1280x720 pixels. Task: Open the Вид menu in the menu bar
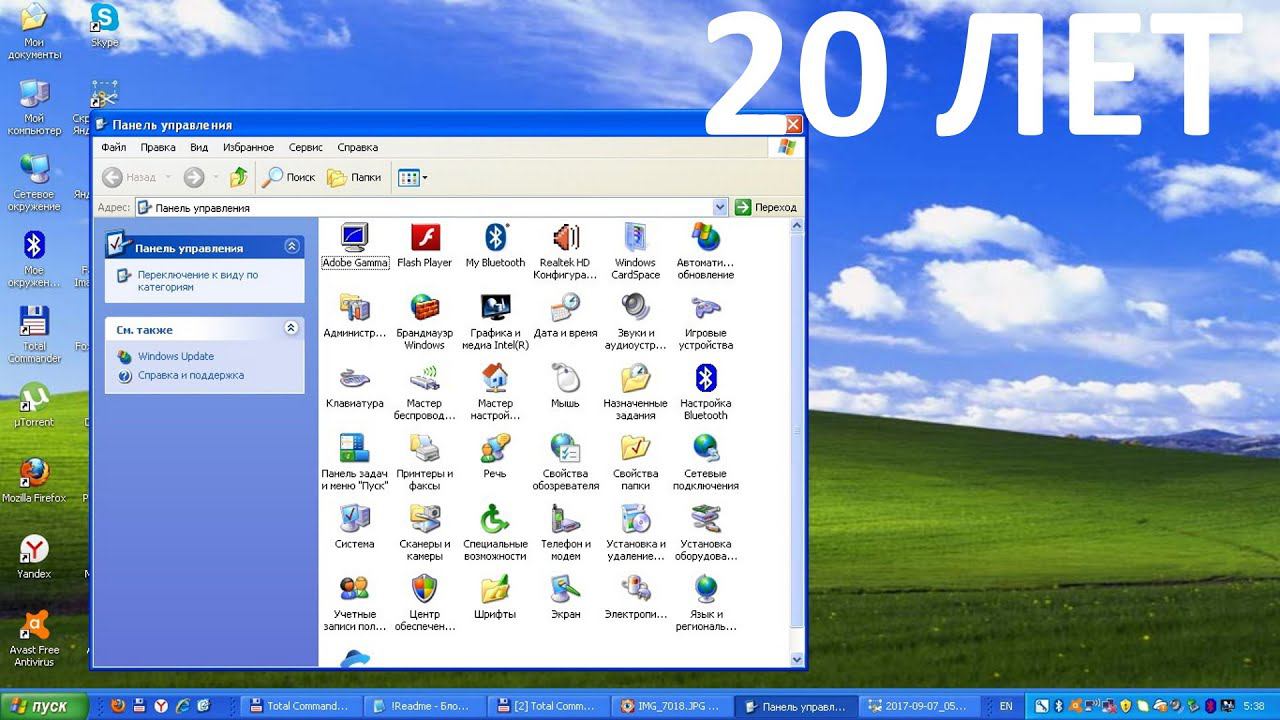199,147
